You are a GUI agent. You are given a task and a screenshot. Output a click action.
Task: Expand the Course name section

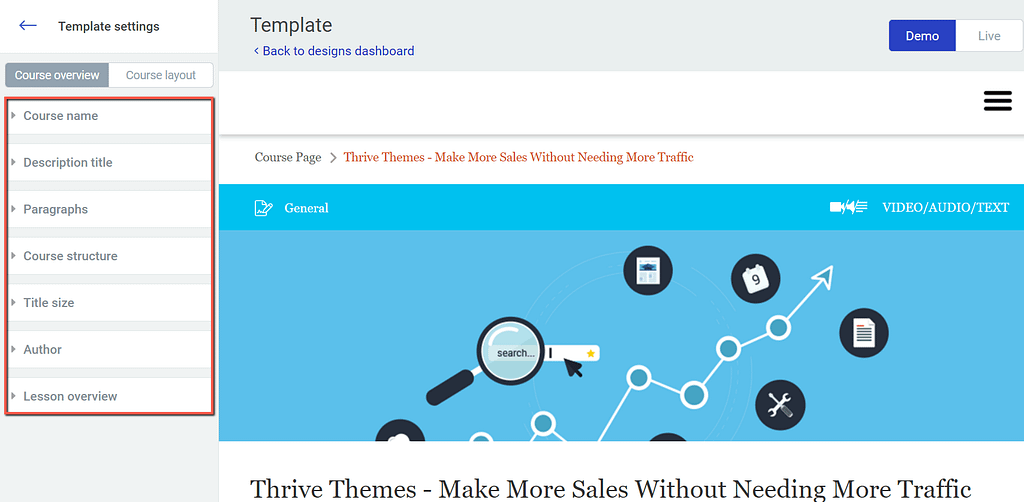point(61,116)
